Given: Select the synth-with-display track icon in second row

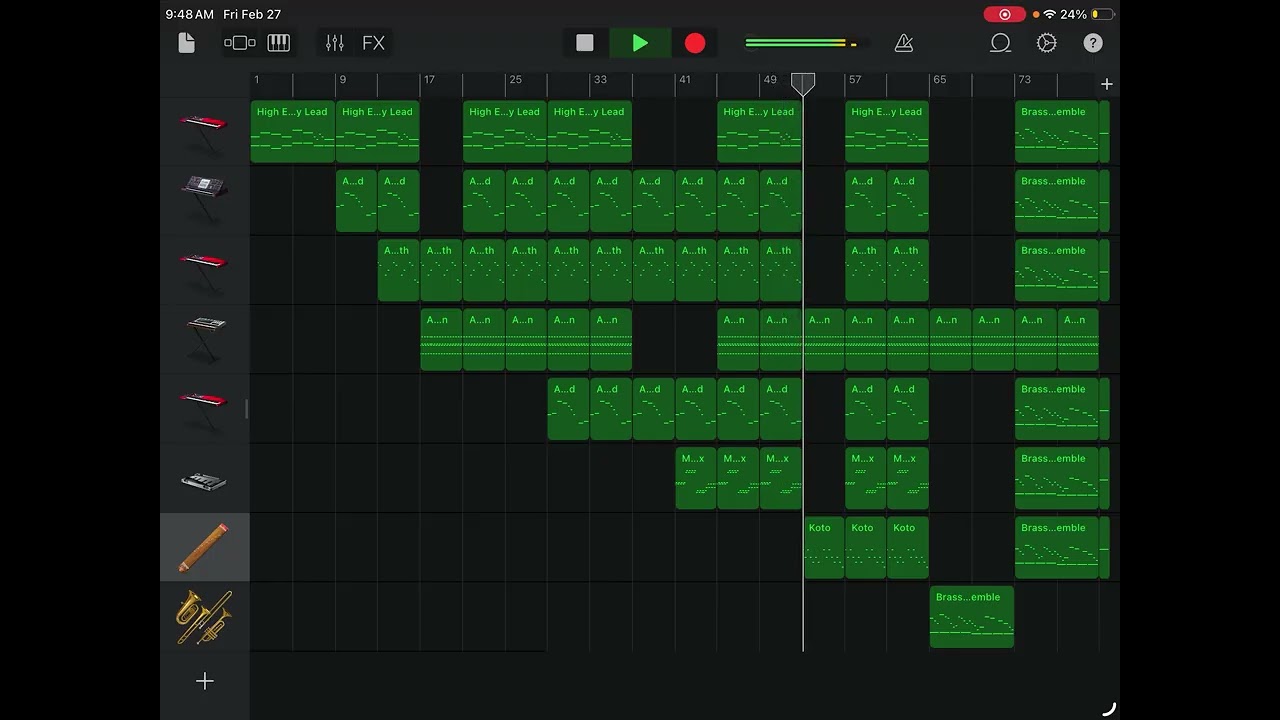Looking at the screenshot, I should [x=204, y=201].
